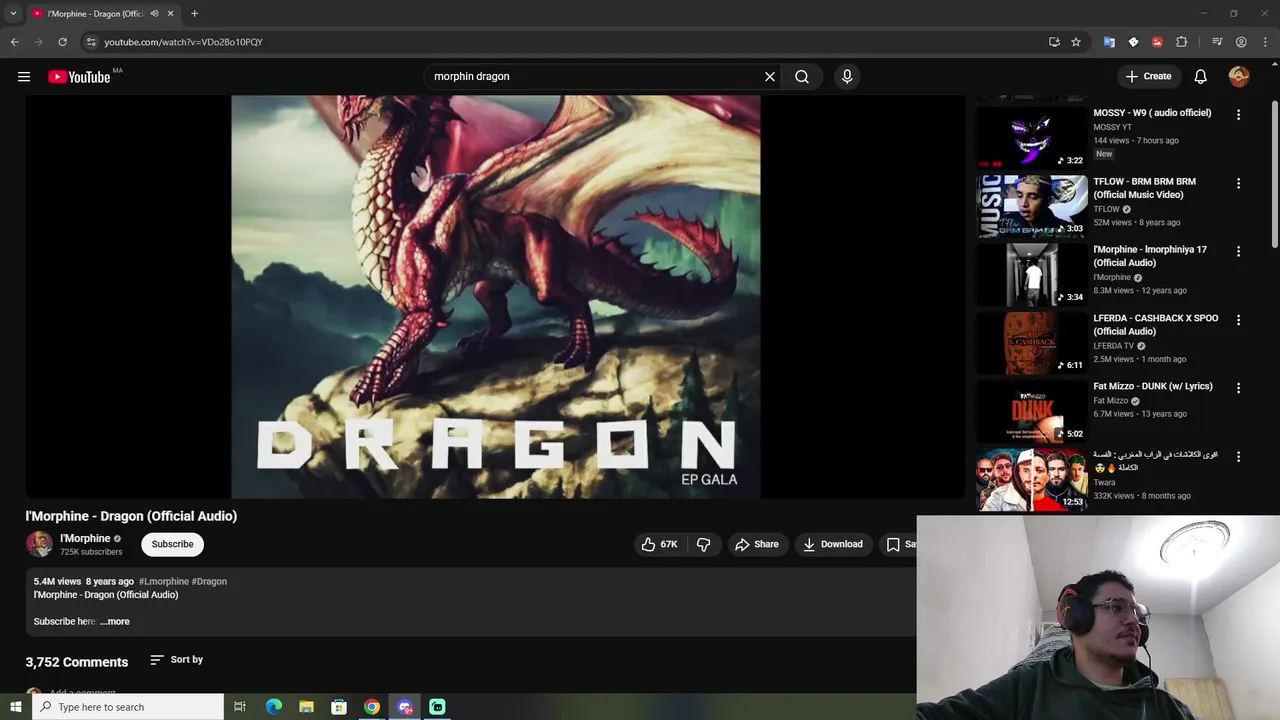Image resolution: width=1280 pixels, height=720 pixels.
Task: Bookmark this page with the star
Action: pyautogui.click(x=1076, y=42)
